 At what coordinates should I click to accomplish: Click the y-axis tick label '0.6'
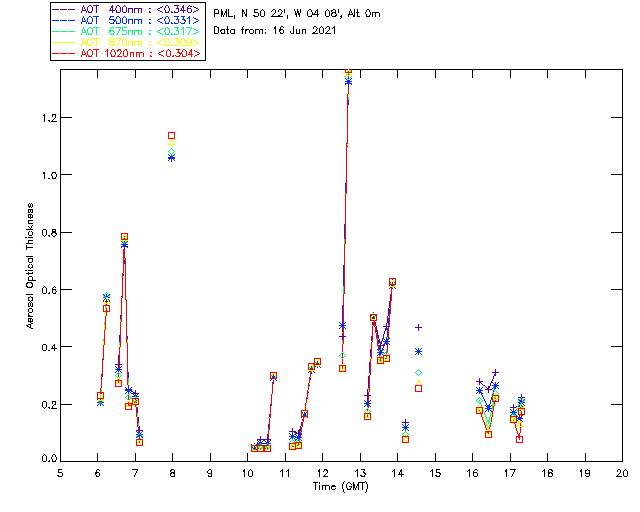tap(49, 290)
